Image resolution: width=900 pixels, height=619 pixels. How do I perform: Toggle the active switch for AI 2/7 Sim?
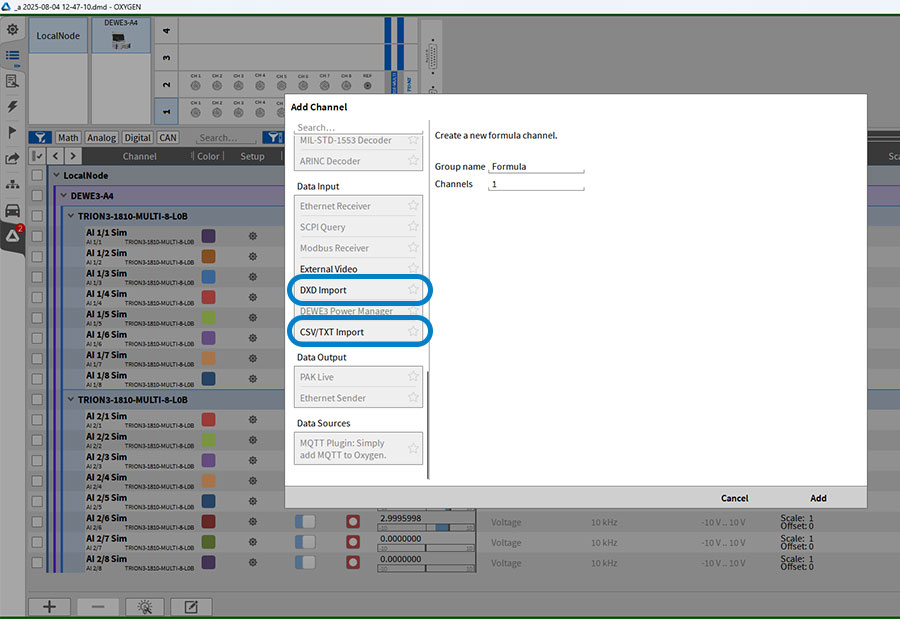[x=305, y=541]
